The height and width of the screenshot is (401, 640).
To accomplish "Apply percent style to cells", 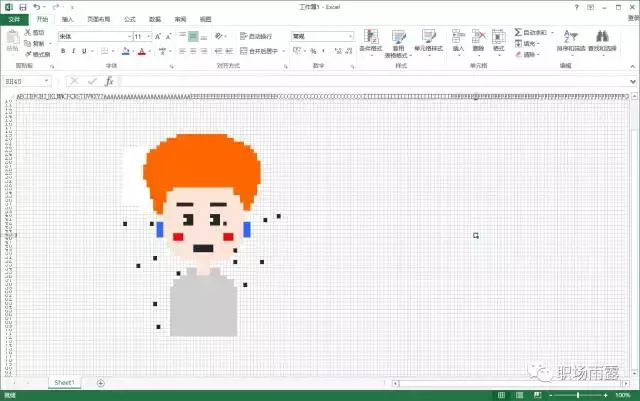I will click(313, 51).
